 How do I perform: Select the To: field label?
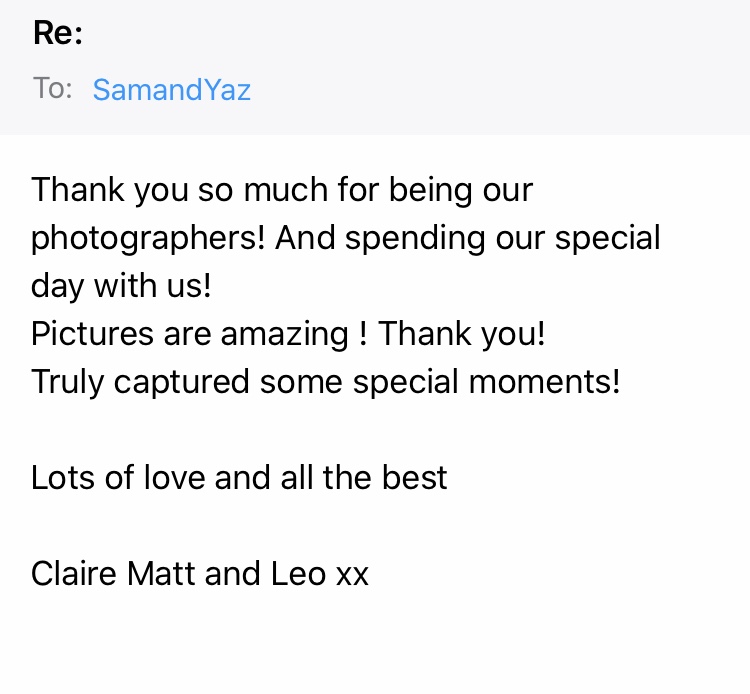pyautogui.click(x=53, y=88)
